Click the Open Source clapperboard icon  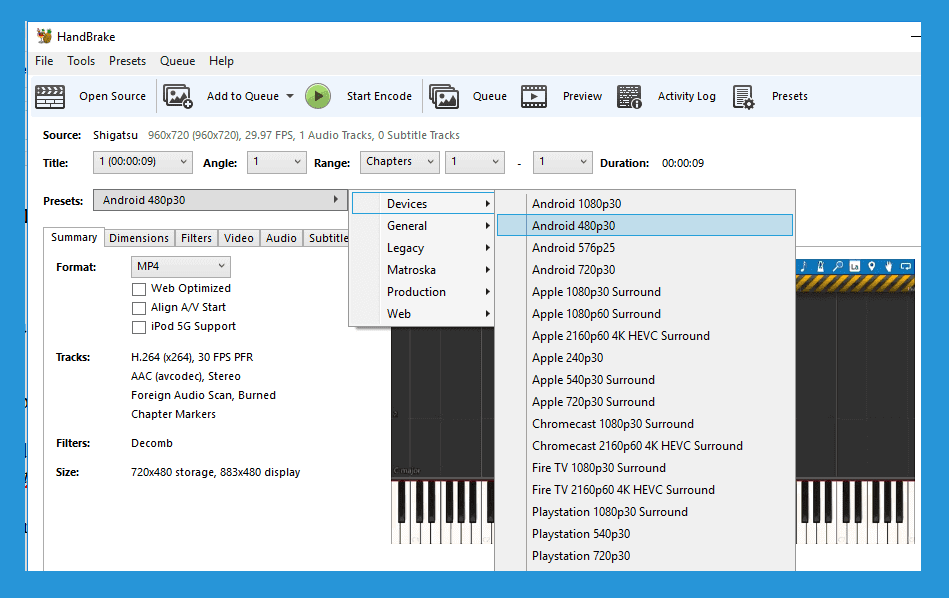point(50,96)
